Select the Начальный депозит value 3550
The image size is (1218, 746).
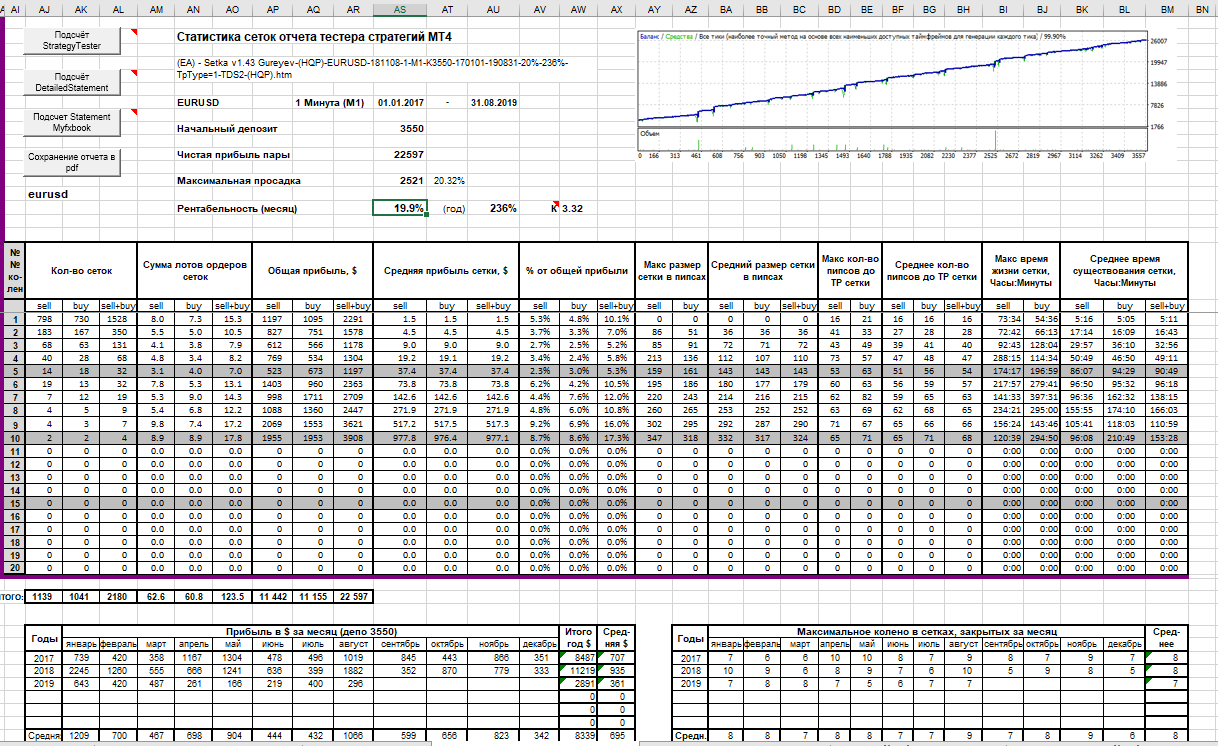[411, 129]
